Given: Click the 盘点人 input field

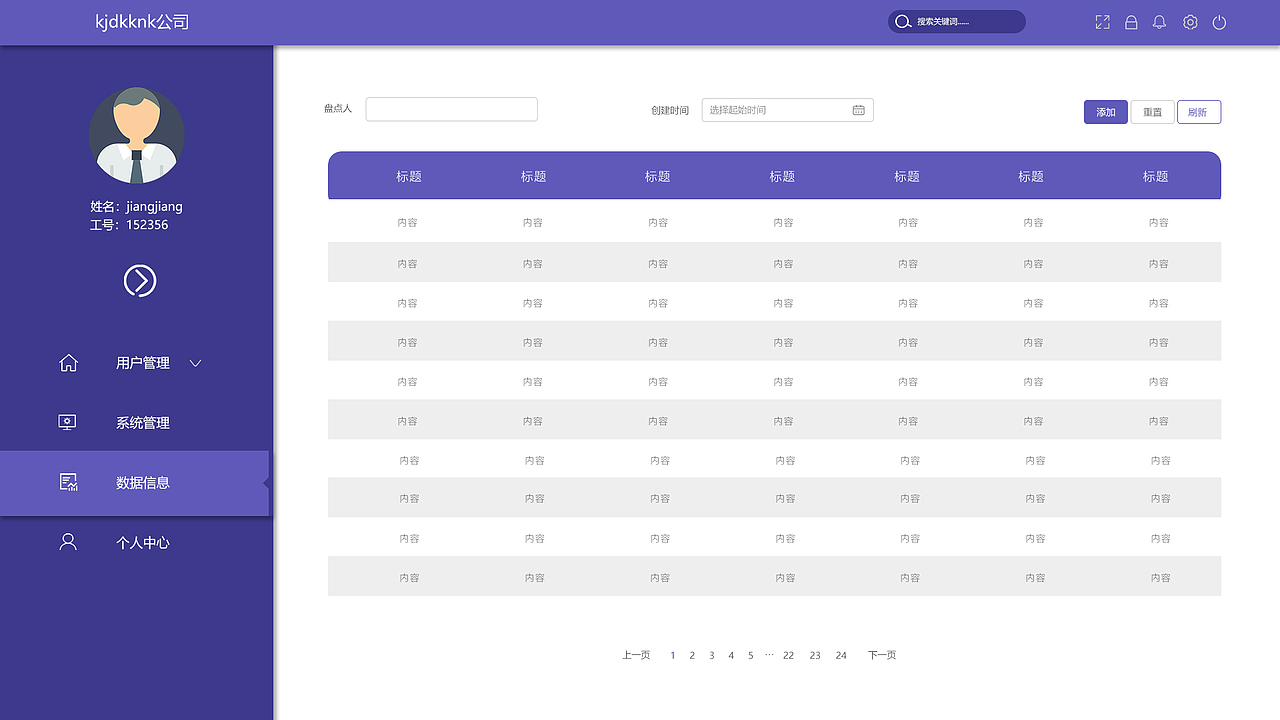Looking at the screenshot, I should [x=452, y=109].
